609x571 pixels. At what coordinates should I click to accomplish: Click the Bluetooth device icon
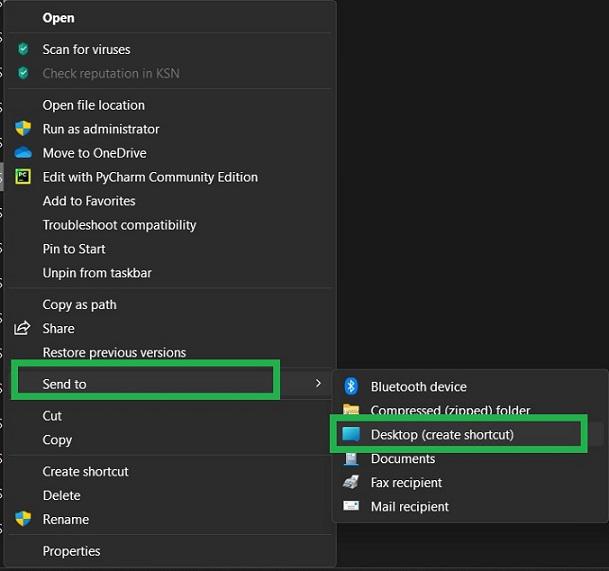351,386
